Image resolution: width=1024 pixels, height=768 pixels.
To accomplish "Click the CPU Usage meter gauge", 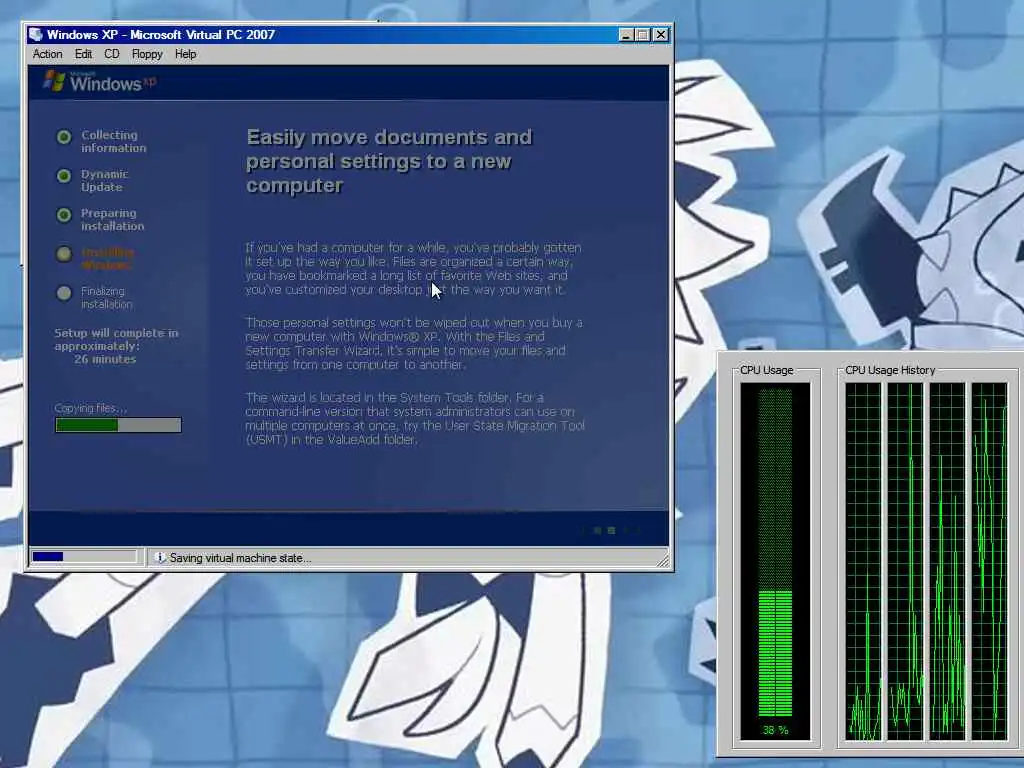I will [x=775, y=562].
